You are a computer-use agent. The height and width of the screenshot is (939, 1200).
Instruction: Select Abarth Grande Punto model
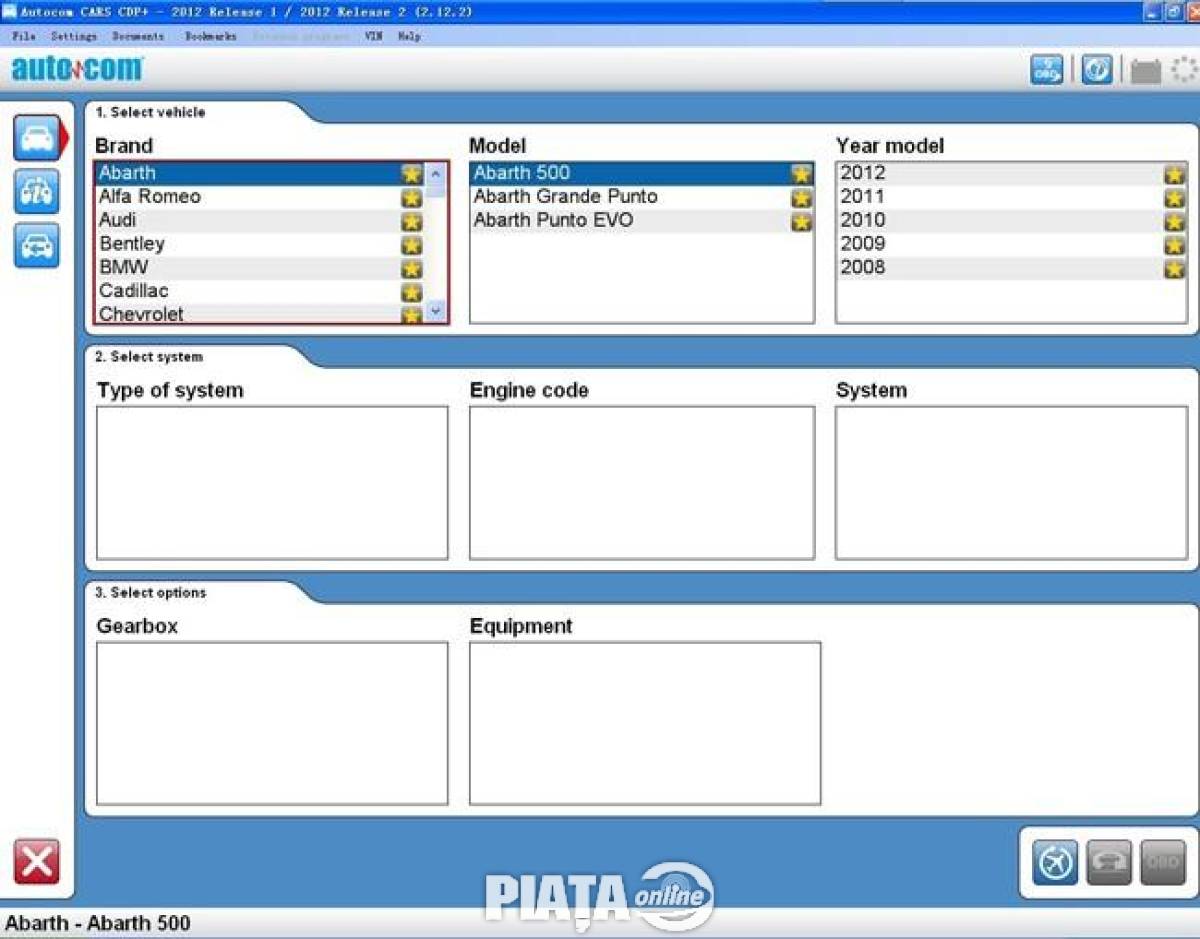[642, 197]
